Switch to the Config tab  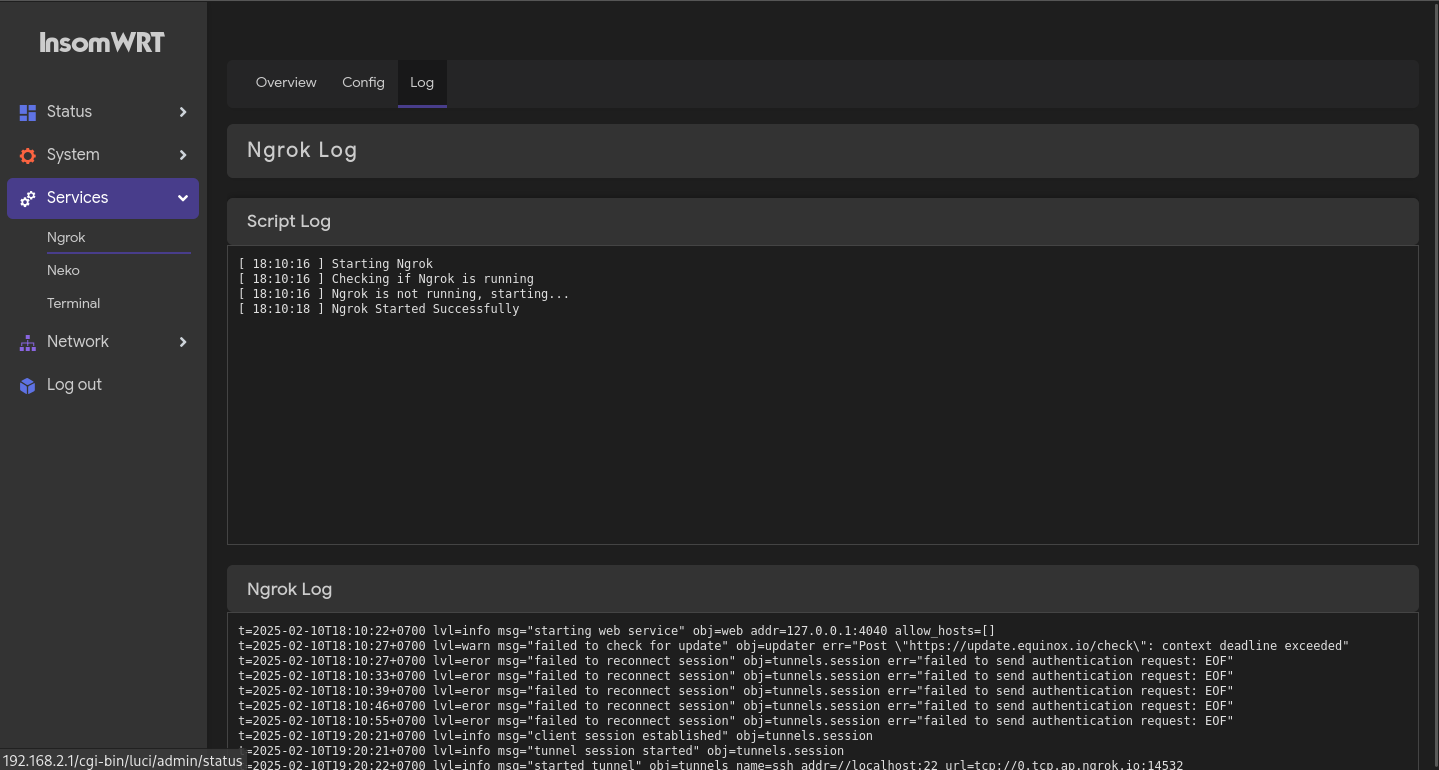pyautogui.click(x=363, y=83)
